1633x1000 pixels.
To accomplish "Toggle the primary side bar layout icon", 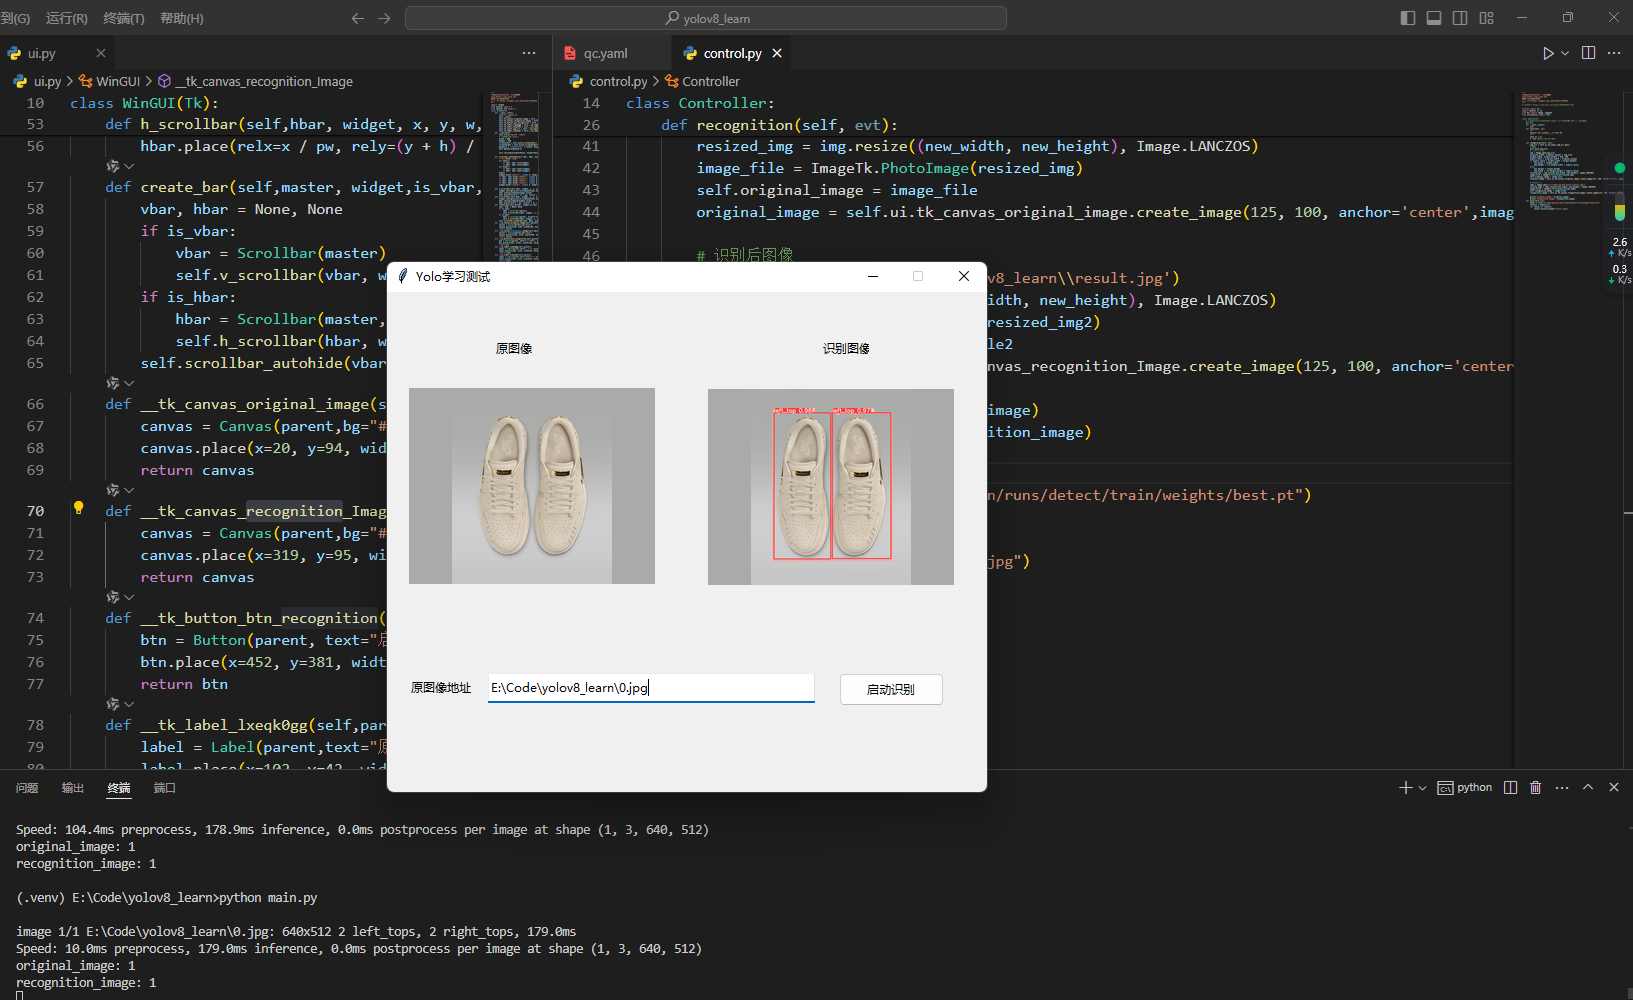I will click(1408, 18).
